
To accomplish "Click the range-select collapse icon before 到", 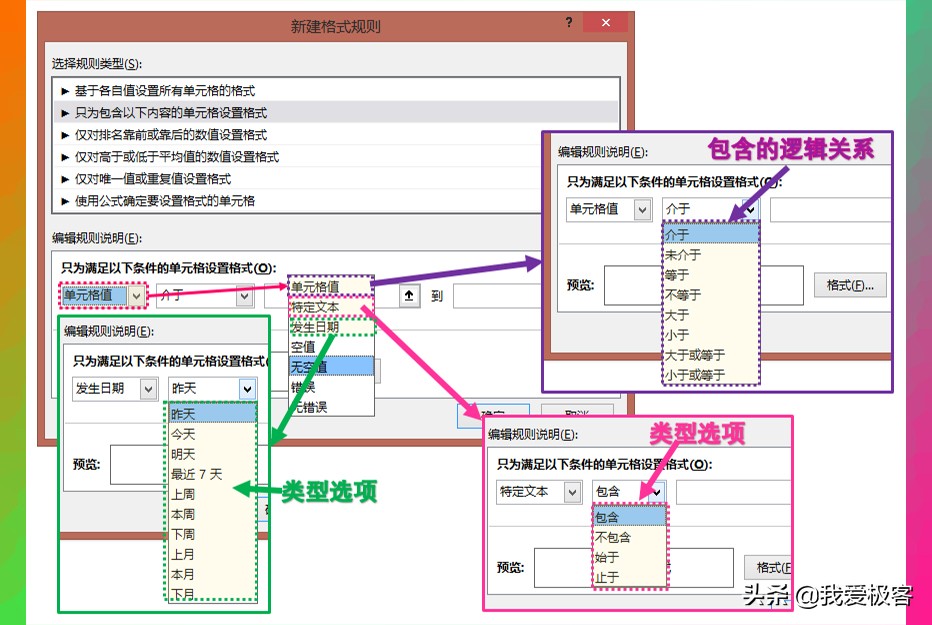I will click(409, 295).
